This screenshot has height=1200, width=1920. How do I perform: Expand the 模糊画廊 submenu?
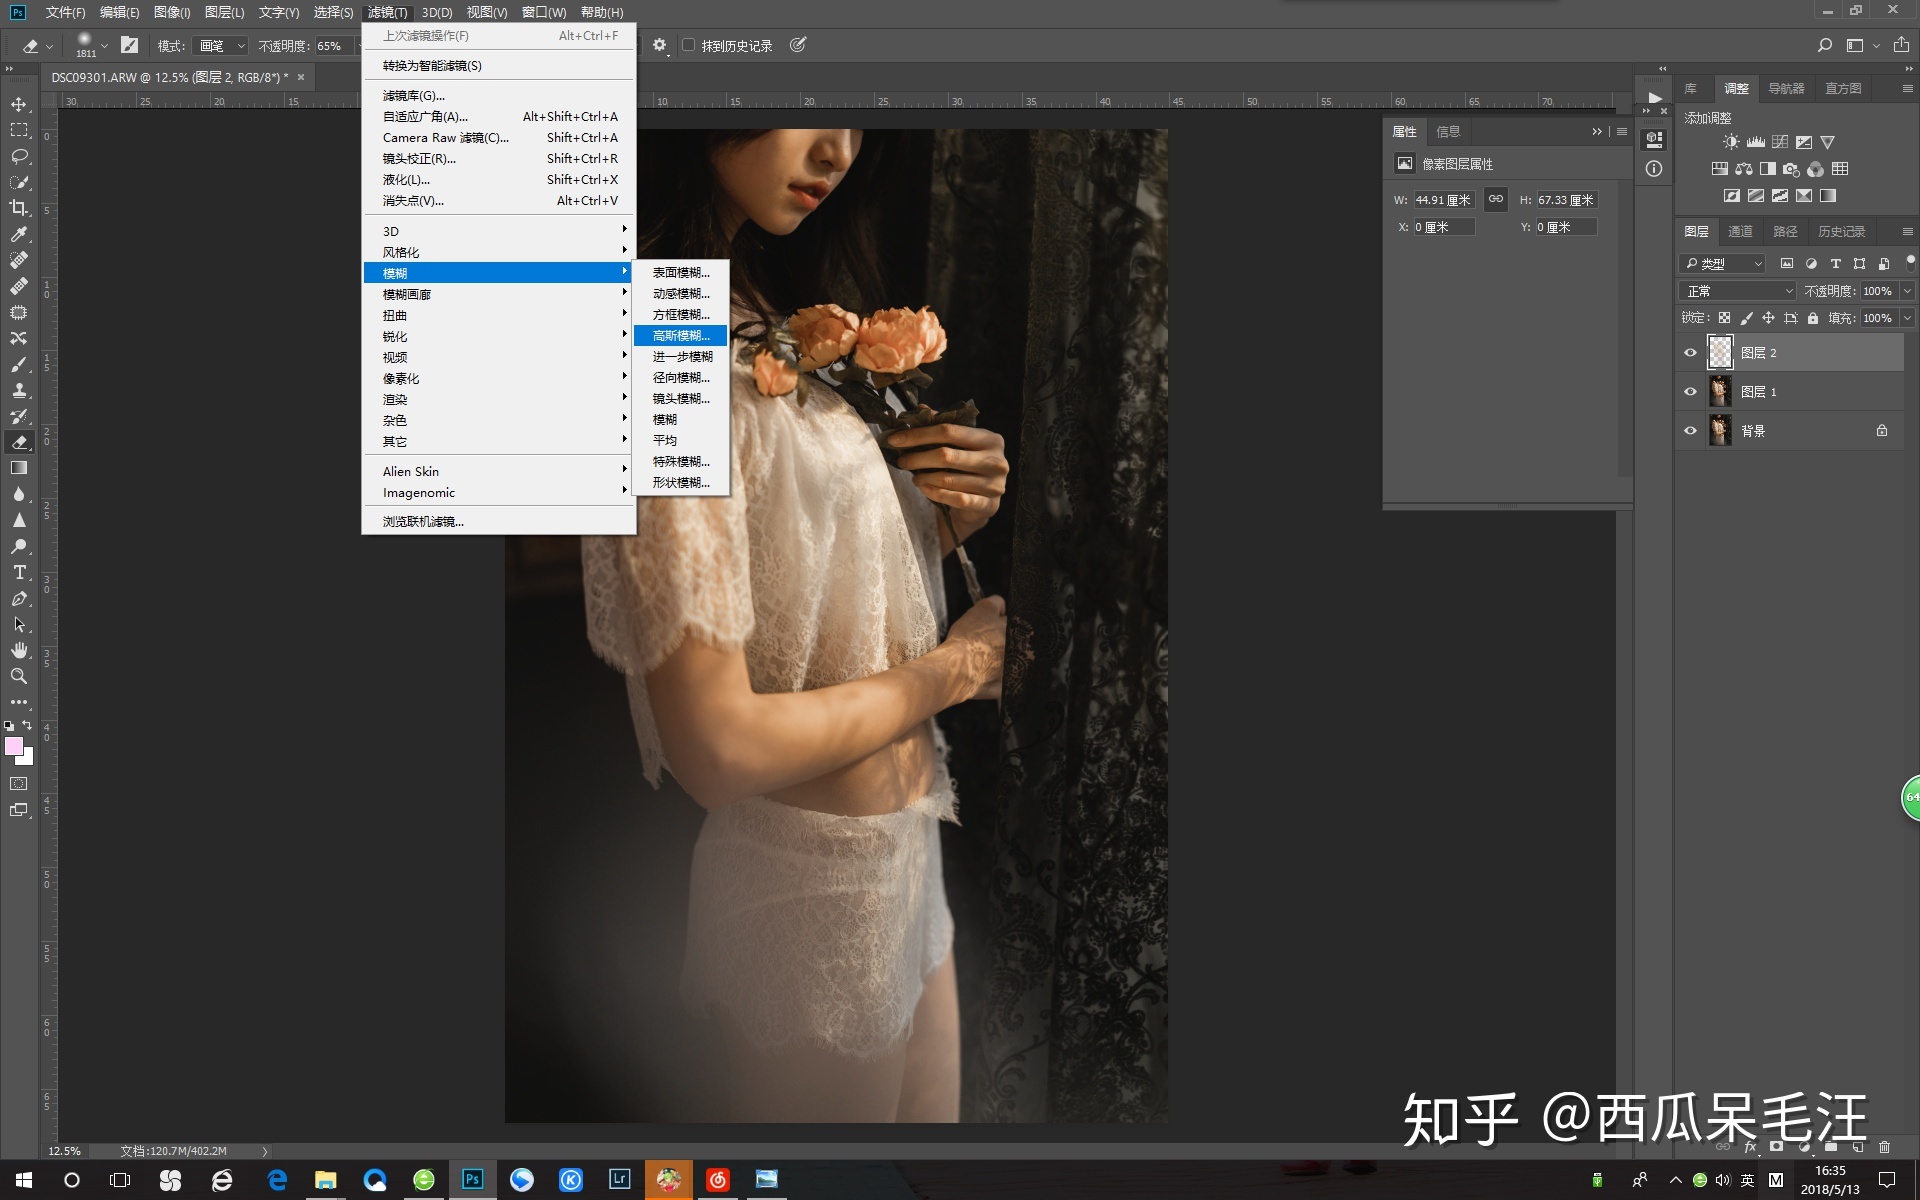tap(498, 294)
